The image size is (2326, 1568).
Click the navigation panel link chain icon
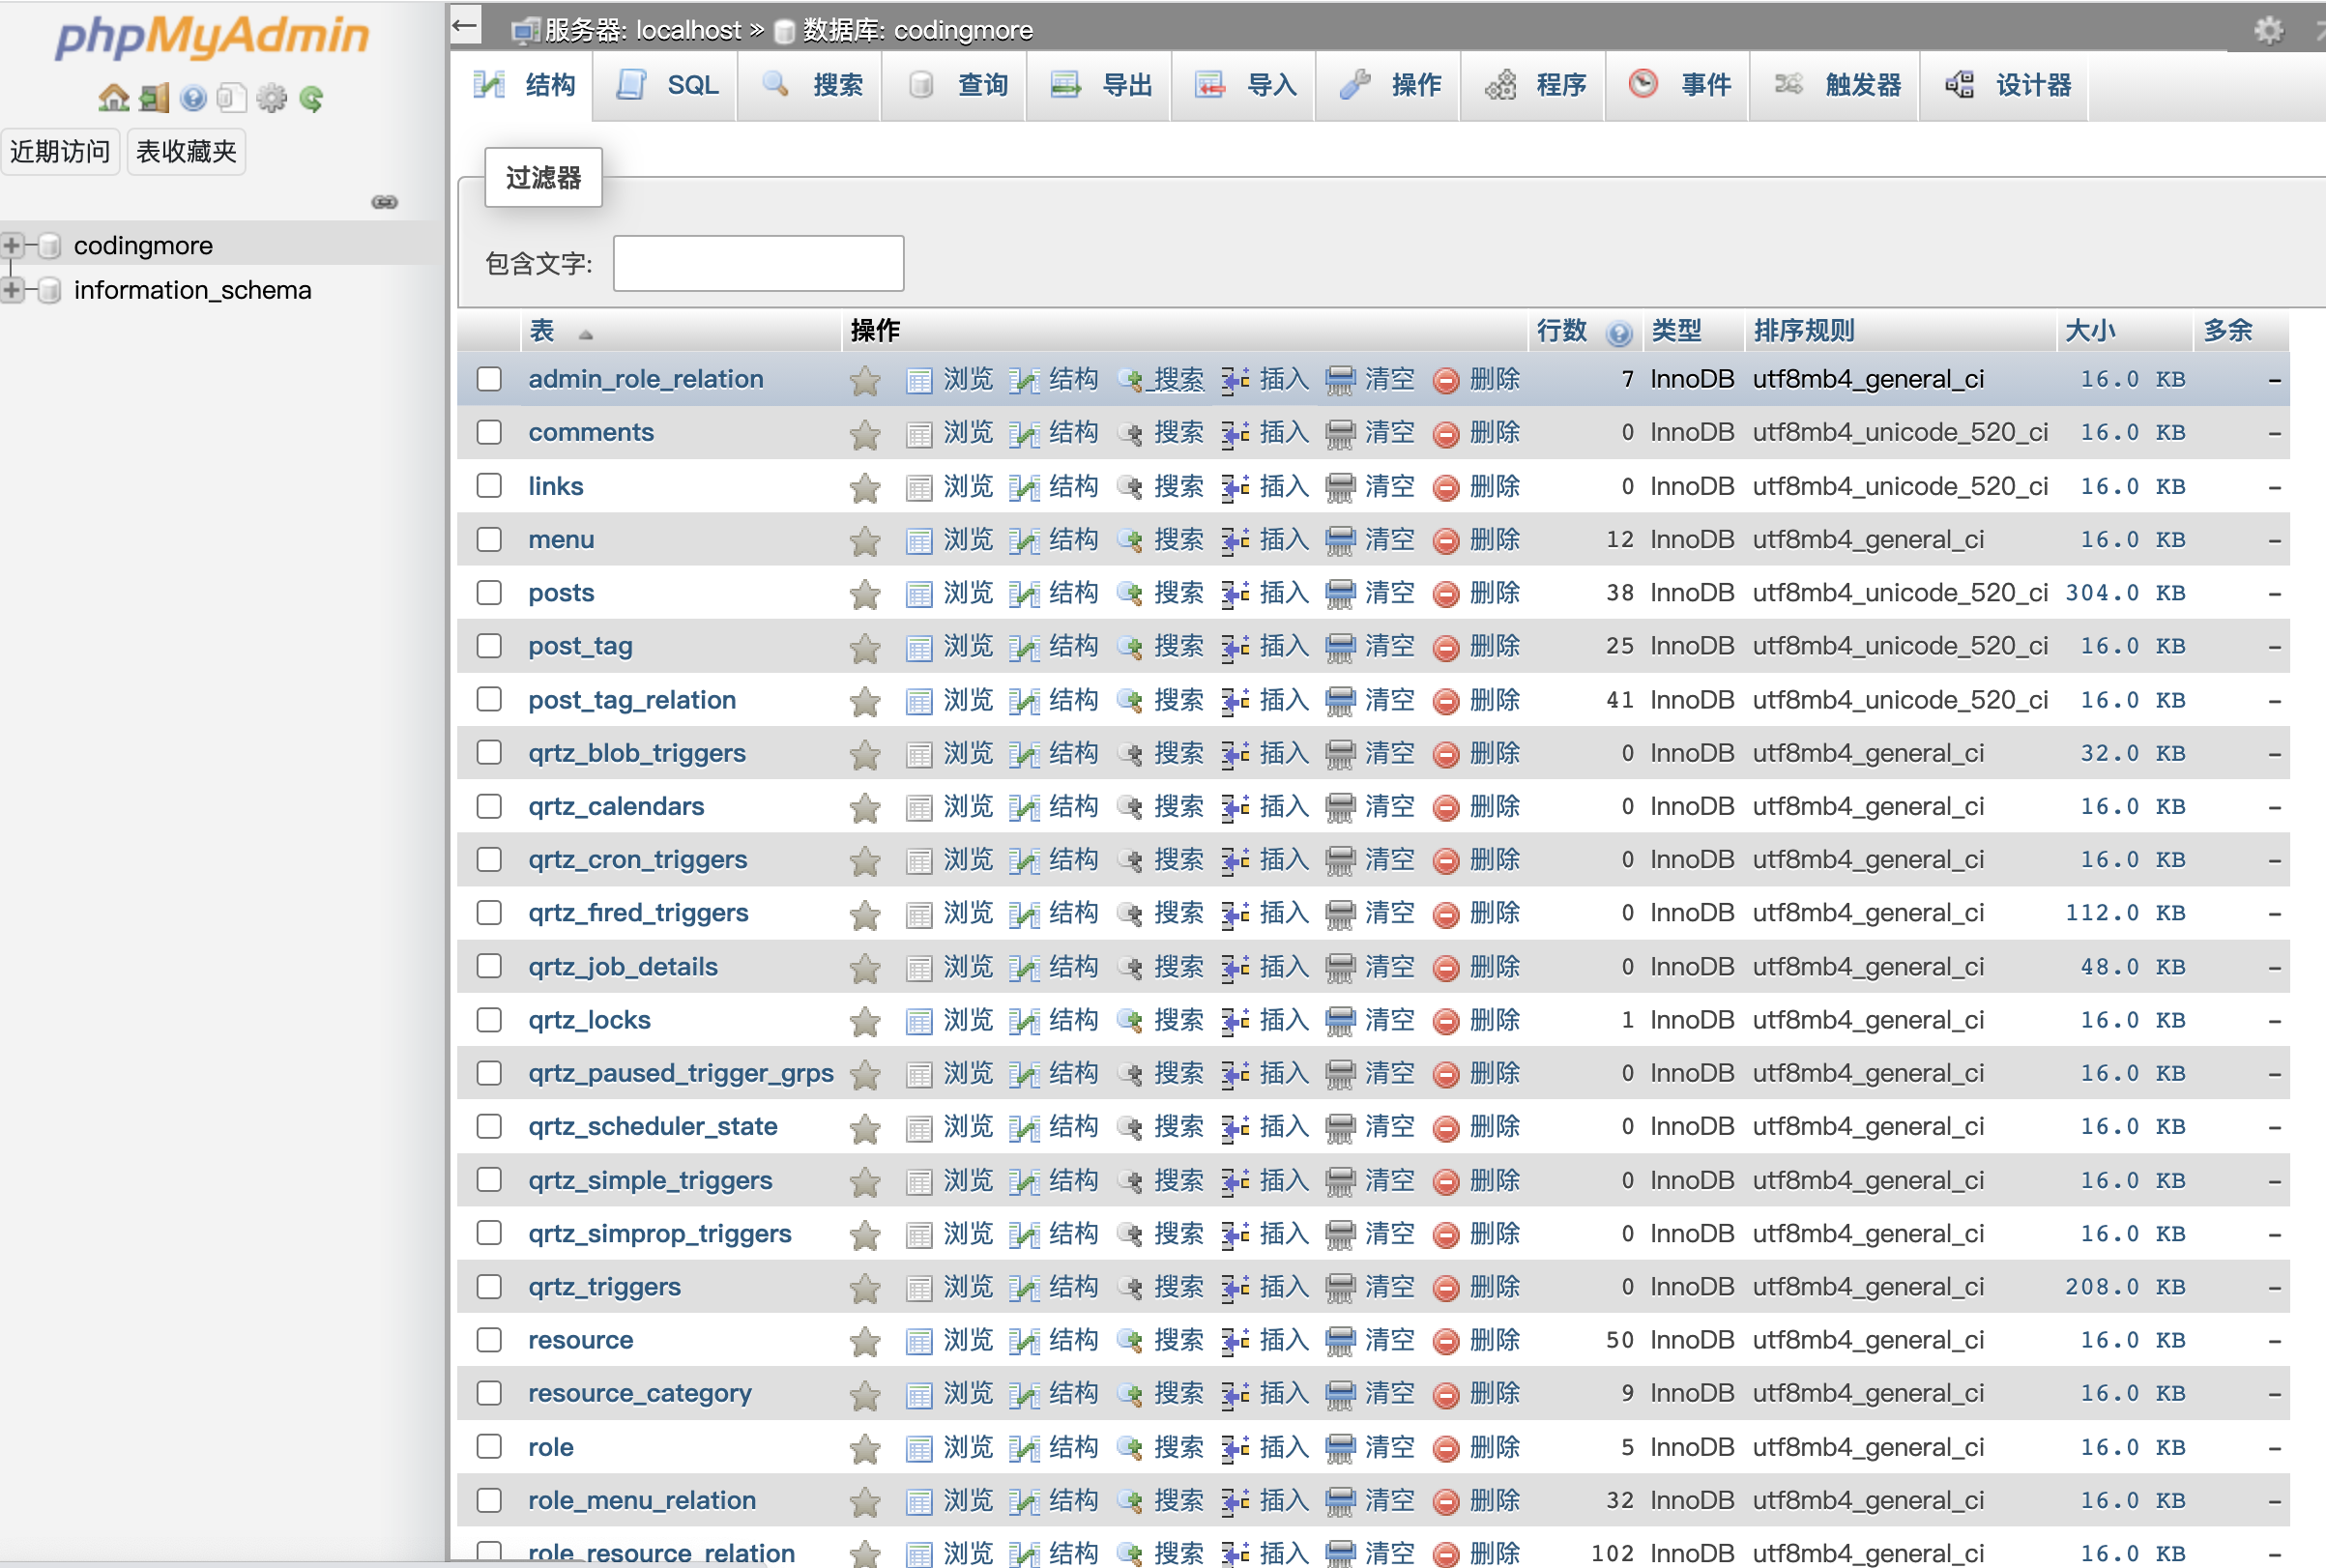[x=384, y=202]
